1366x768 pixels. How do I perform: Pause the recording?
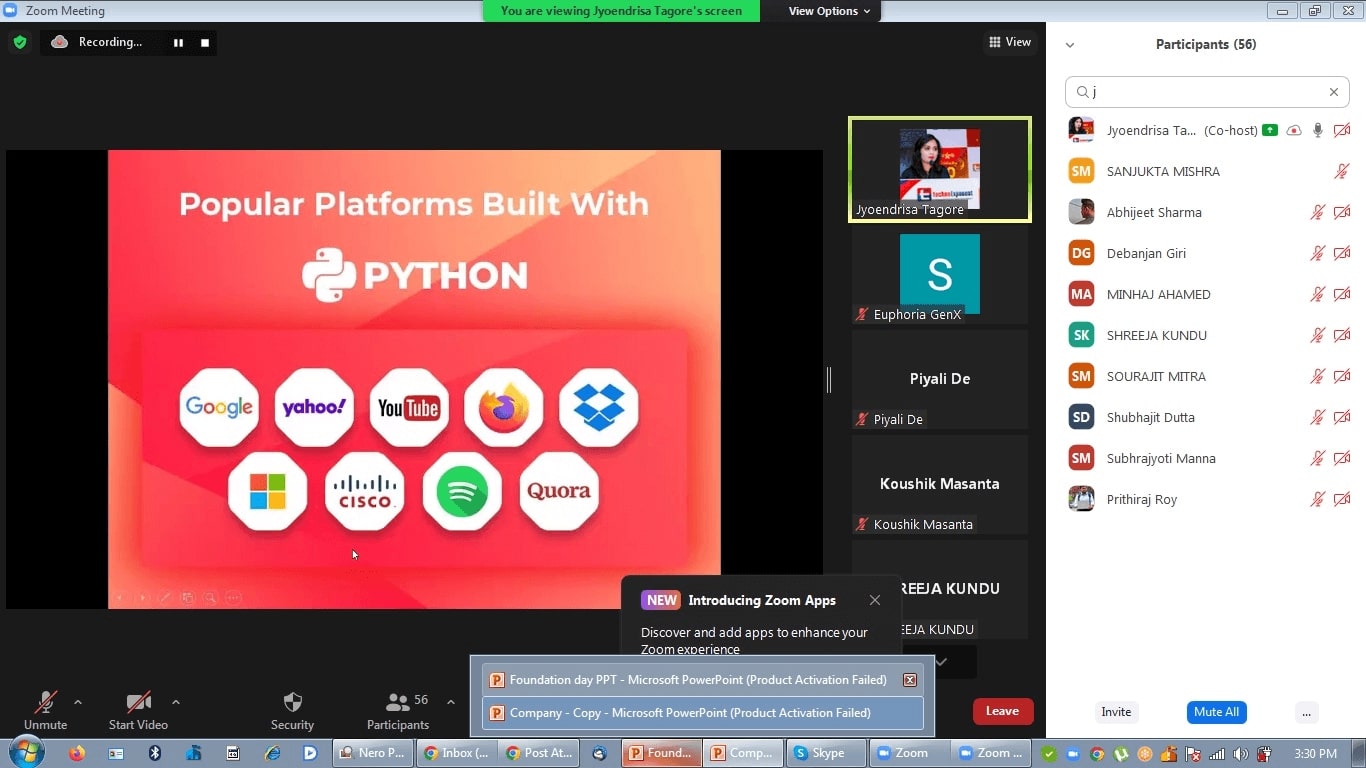[178, 43]
